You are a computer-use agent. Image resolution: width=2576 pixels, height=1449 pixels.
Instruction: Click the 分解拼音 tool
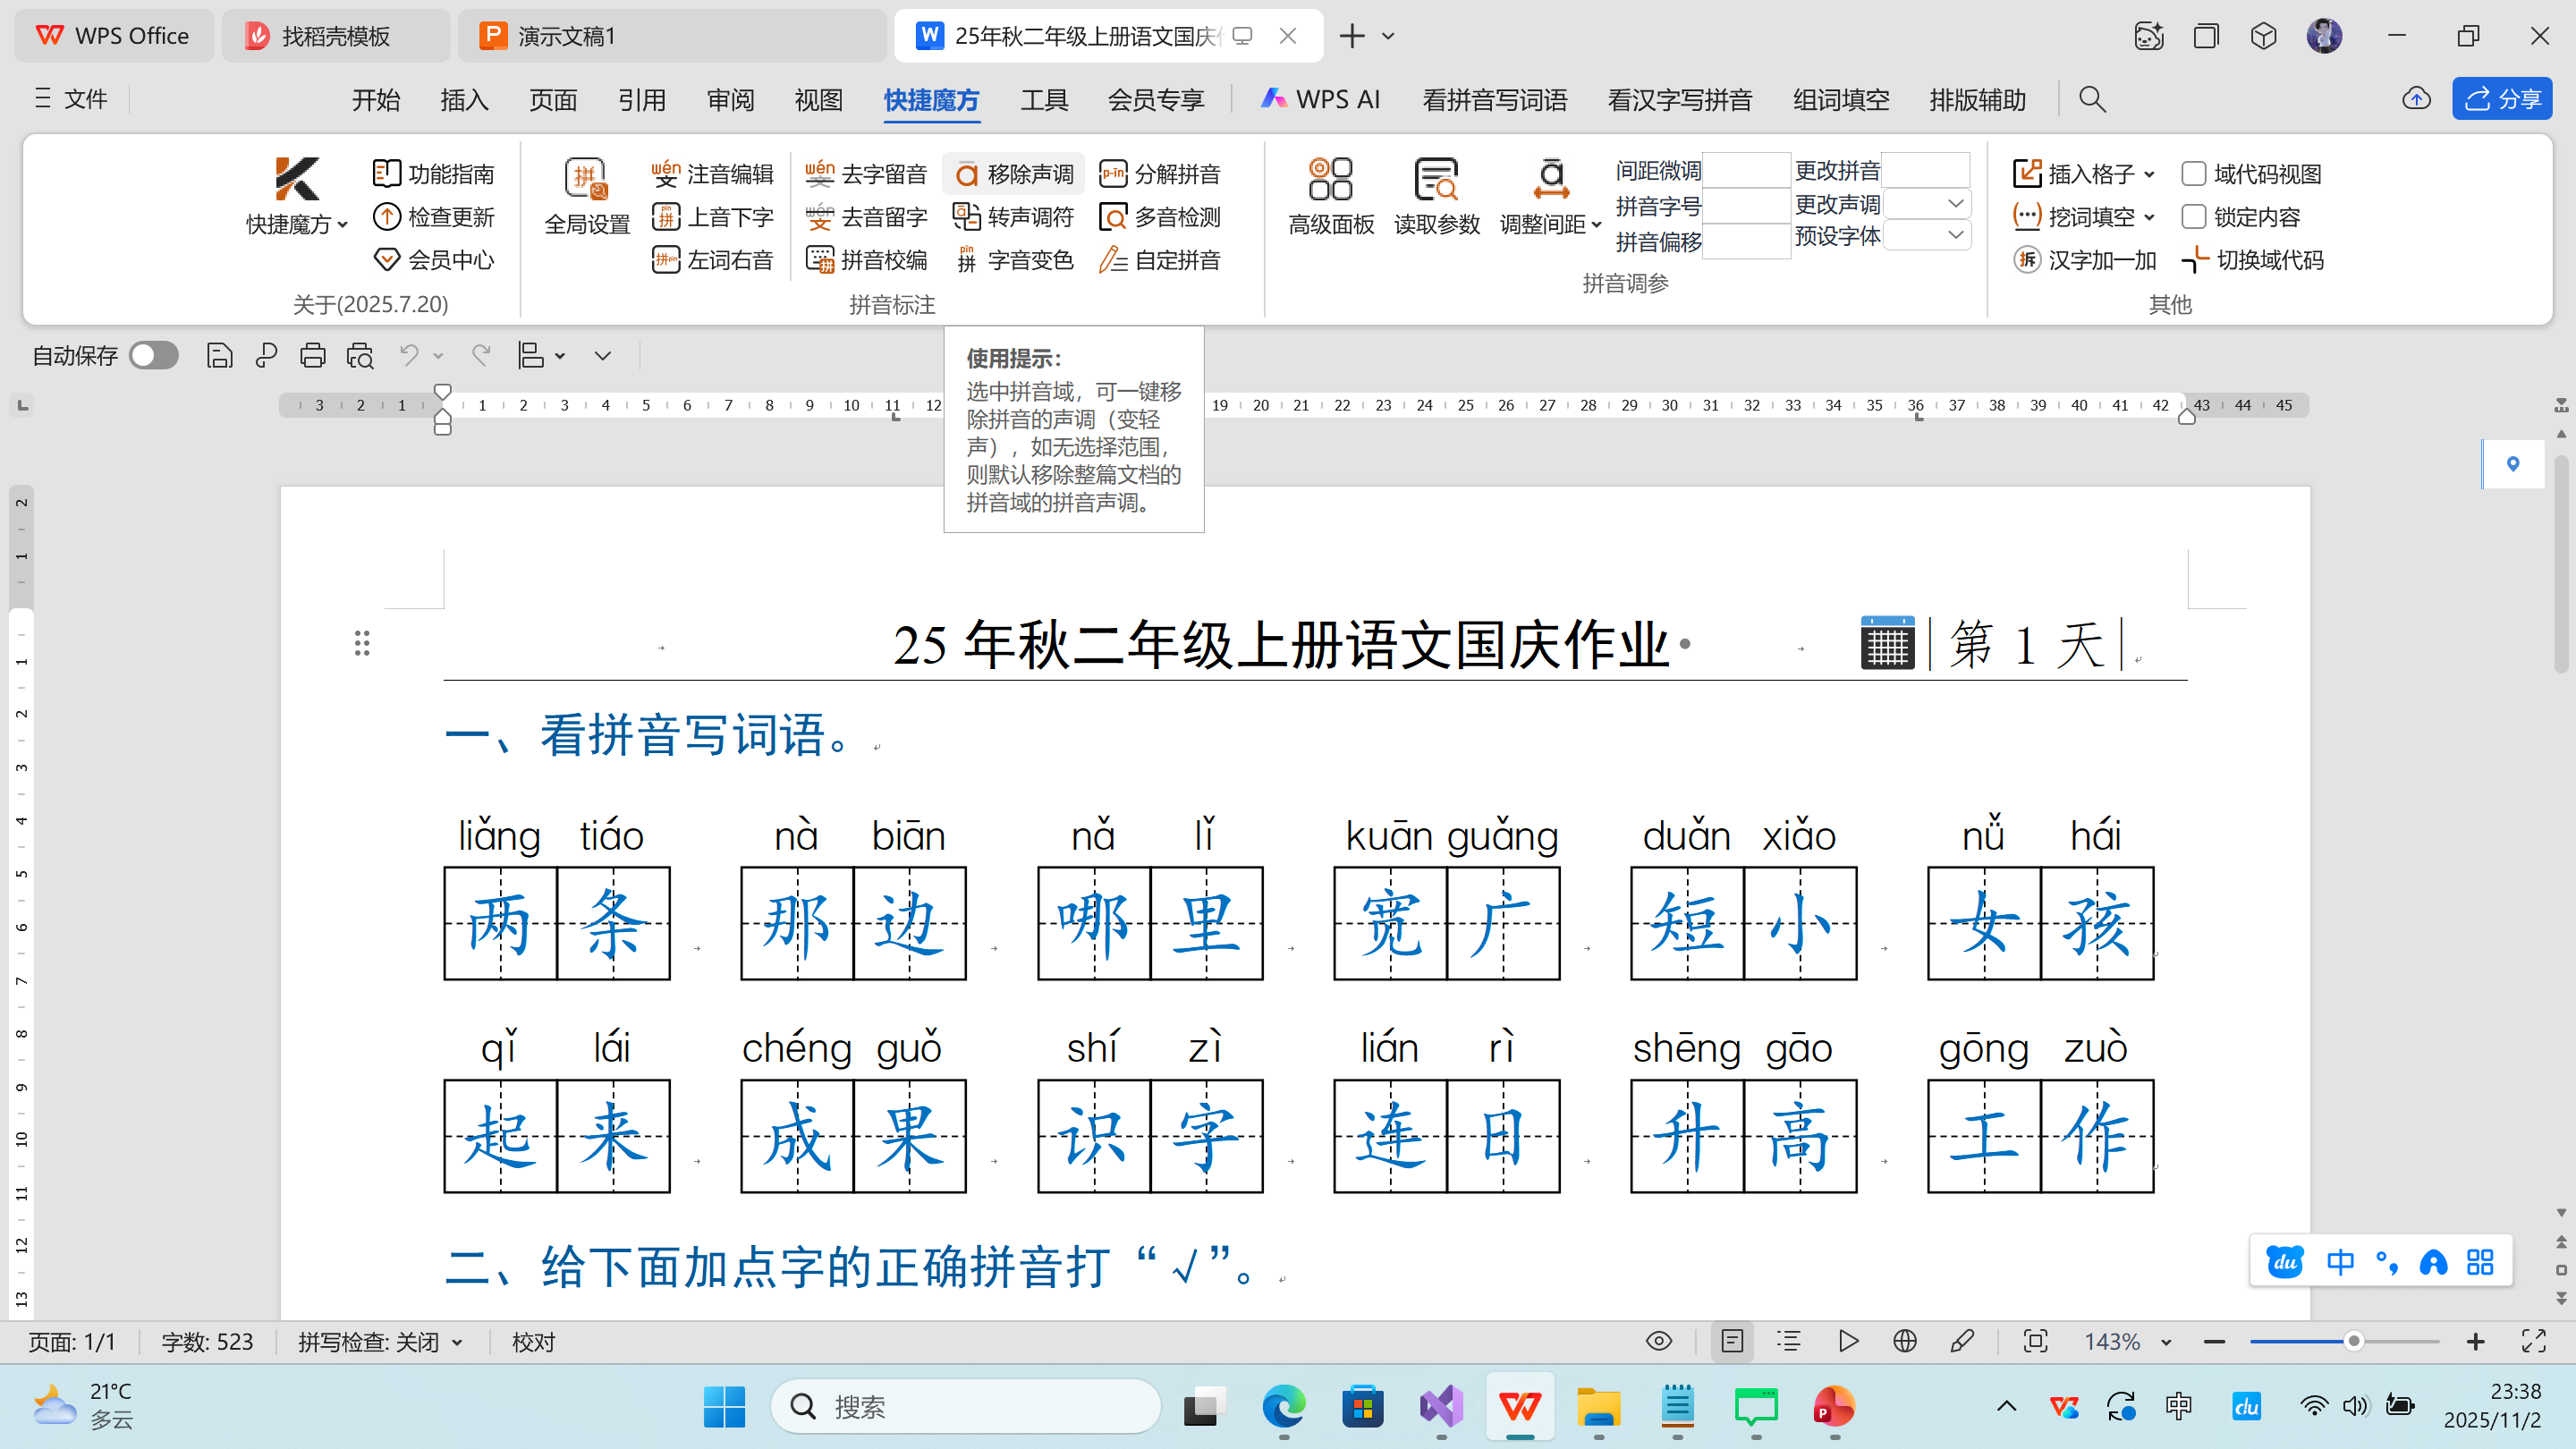(1164, 173)
